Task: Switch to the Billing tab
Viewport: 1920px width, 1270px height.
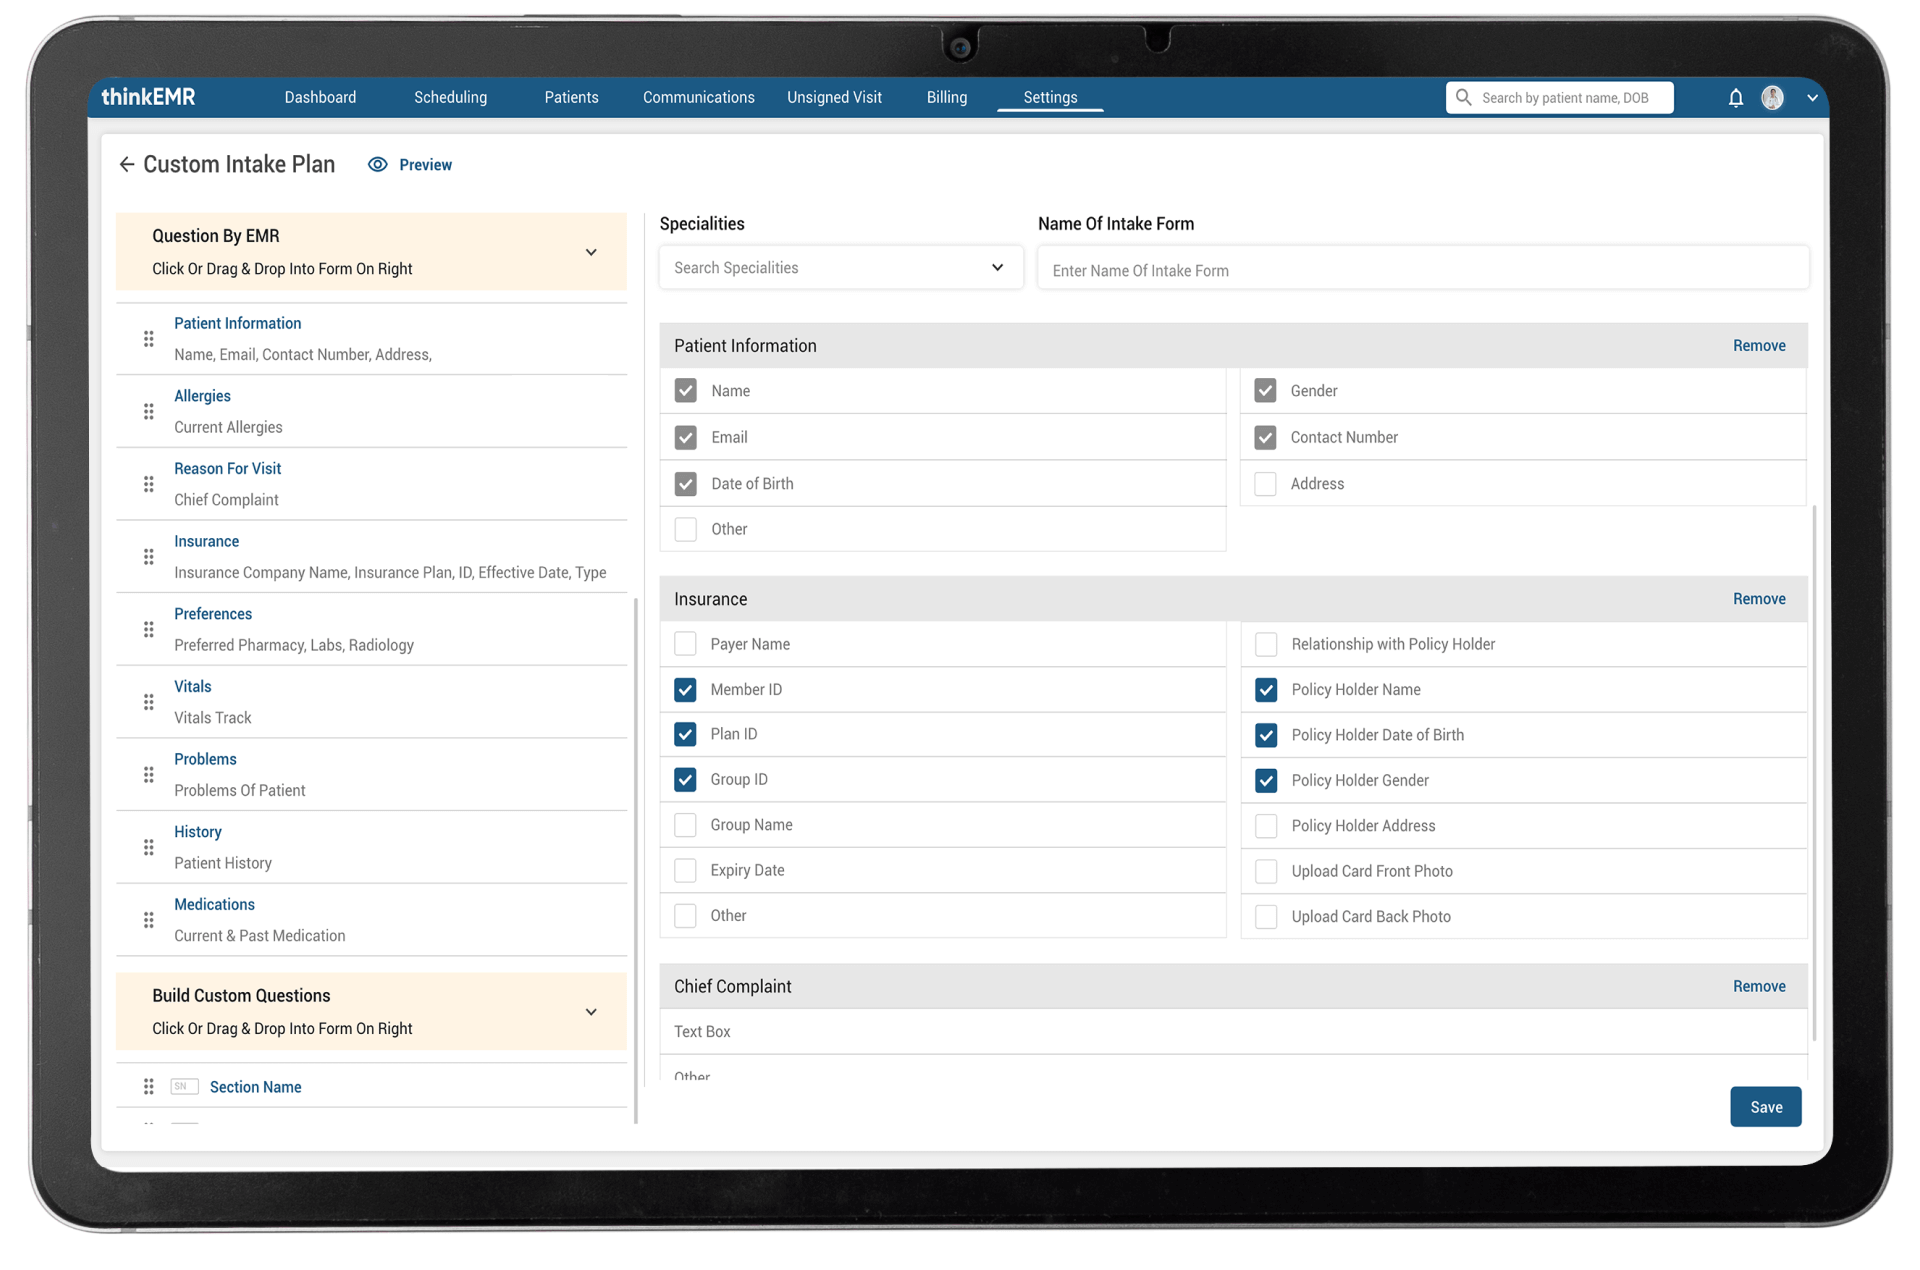Action: pyautogui.click(x=946, y=97)
